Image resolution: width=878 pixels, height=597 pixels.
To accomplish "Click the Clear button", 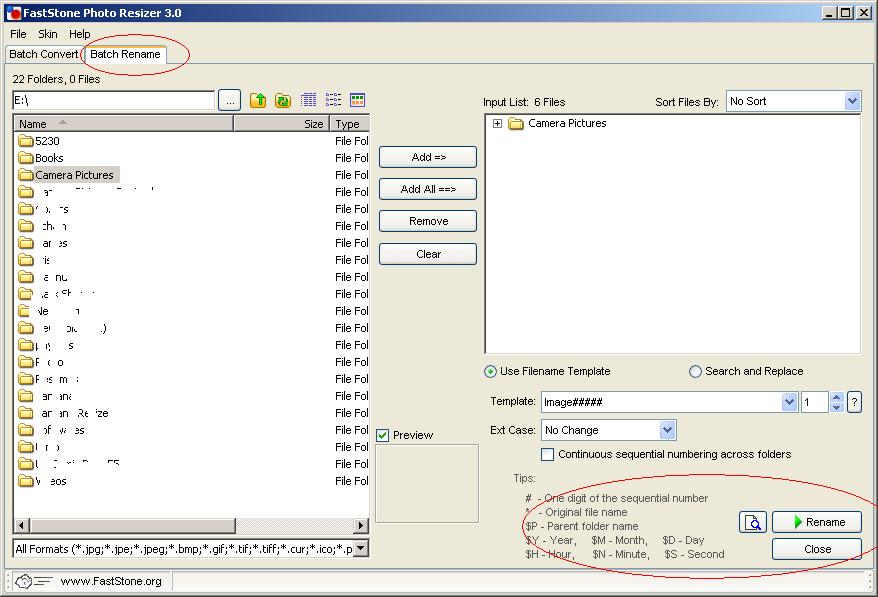I will [428, 254].
